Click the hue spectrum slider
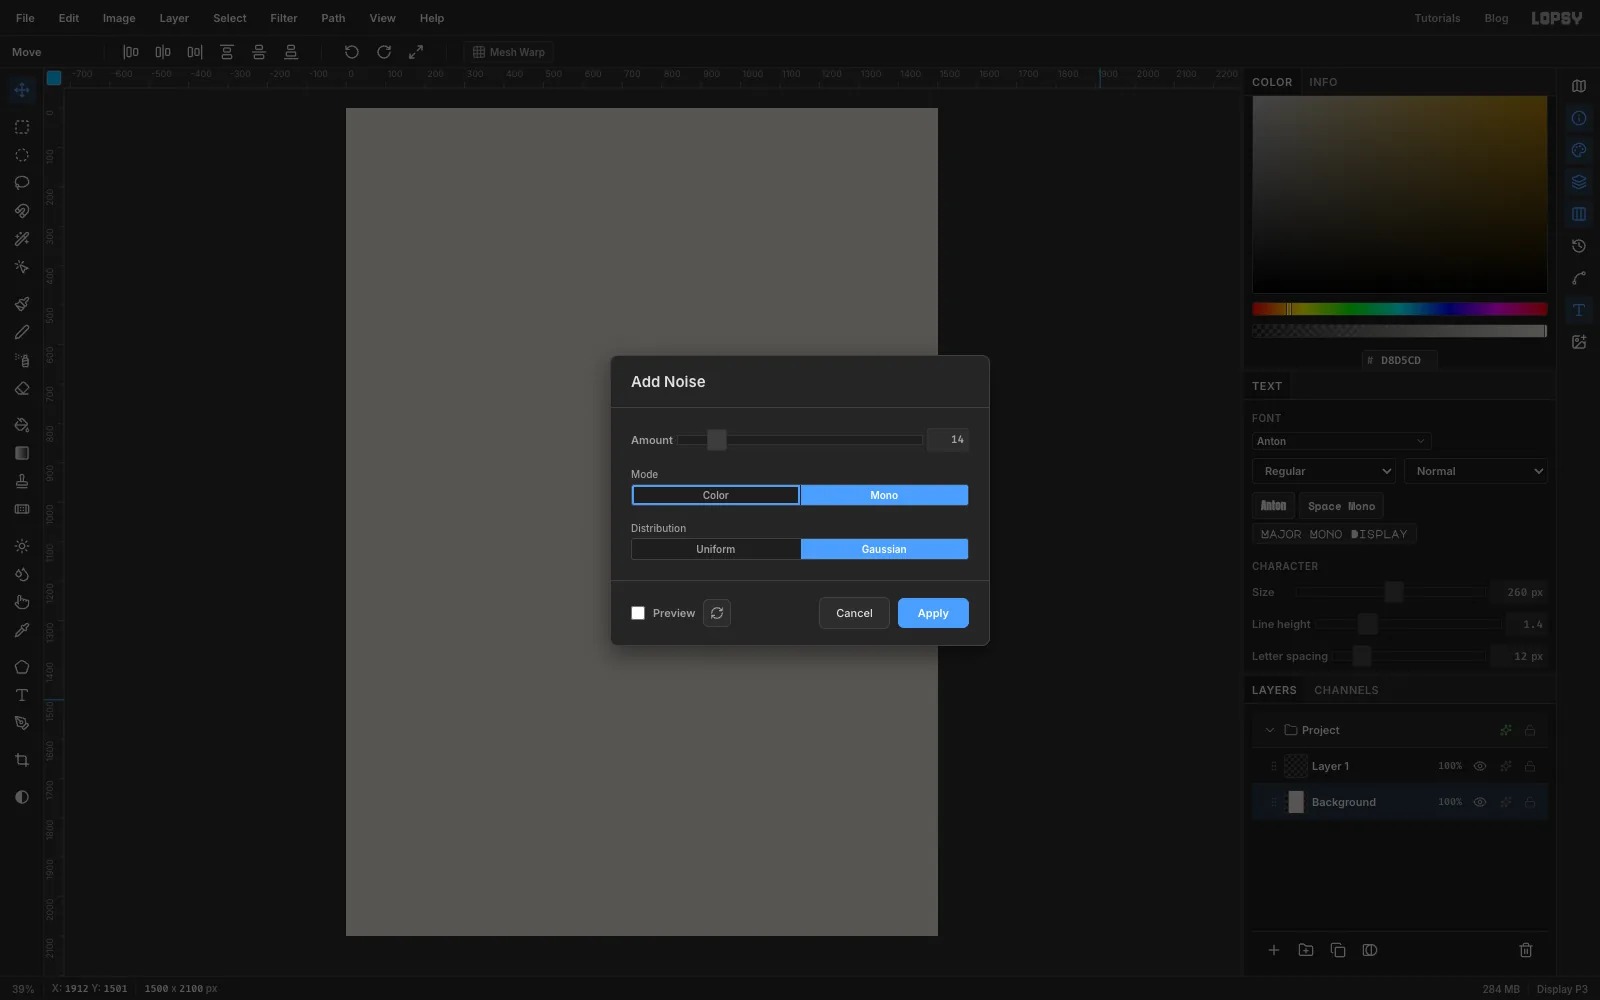The height and width of the screenshot is (1000, 1600). pyautogui.click(x=1399, y=309)
